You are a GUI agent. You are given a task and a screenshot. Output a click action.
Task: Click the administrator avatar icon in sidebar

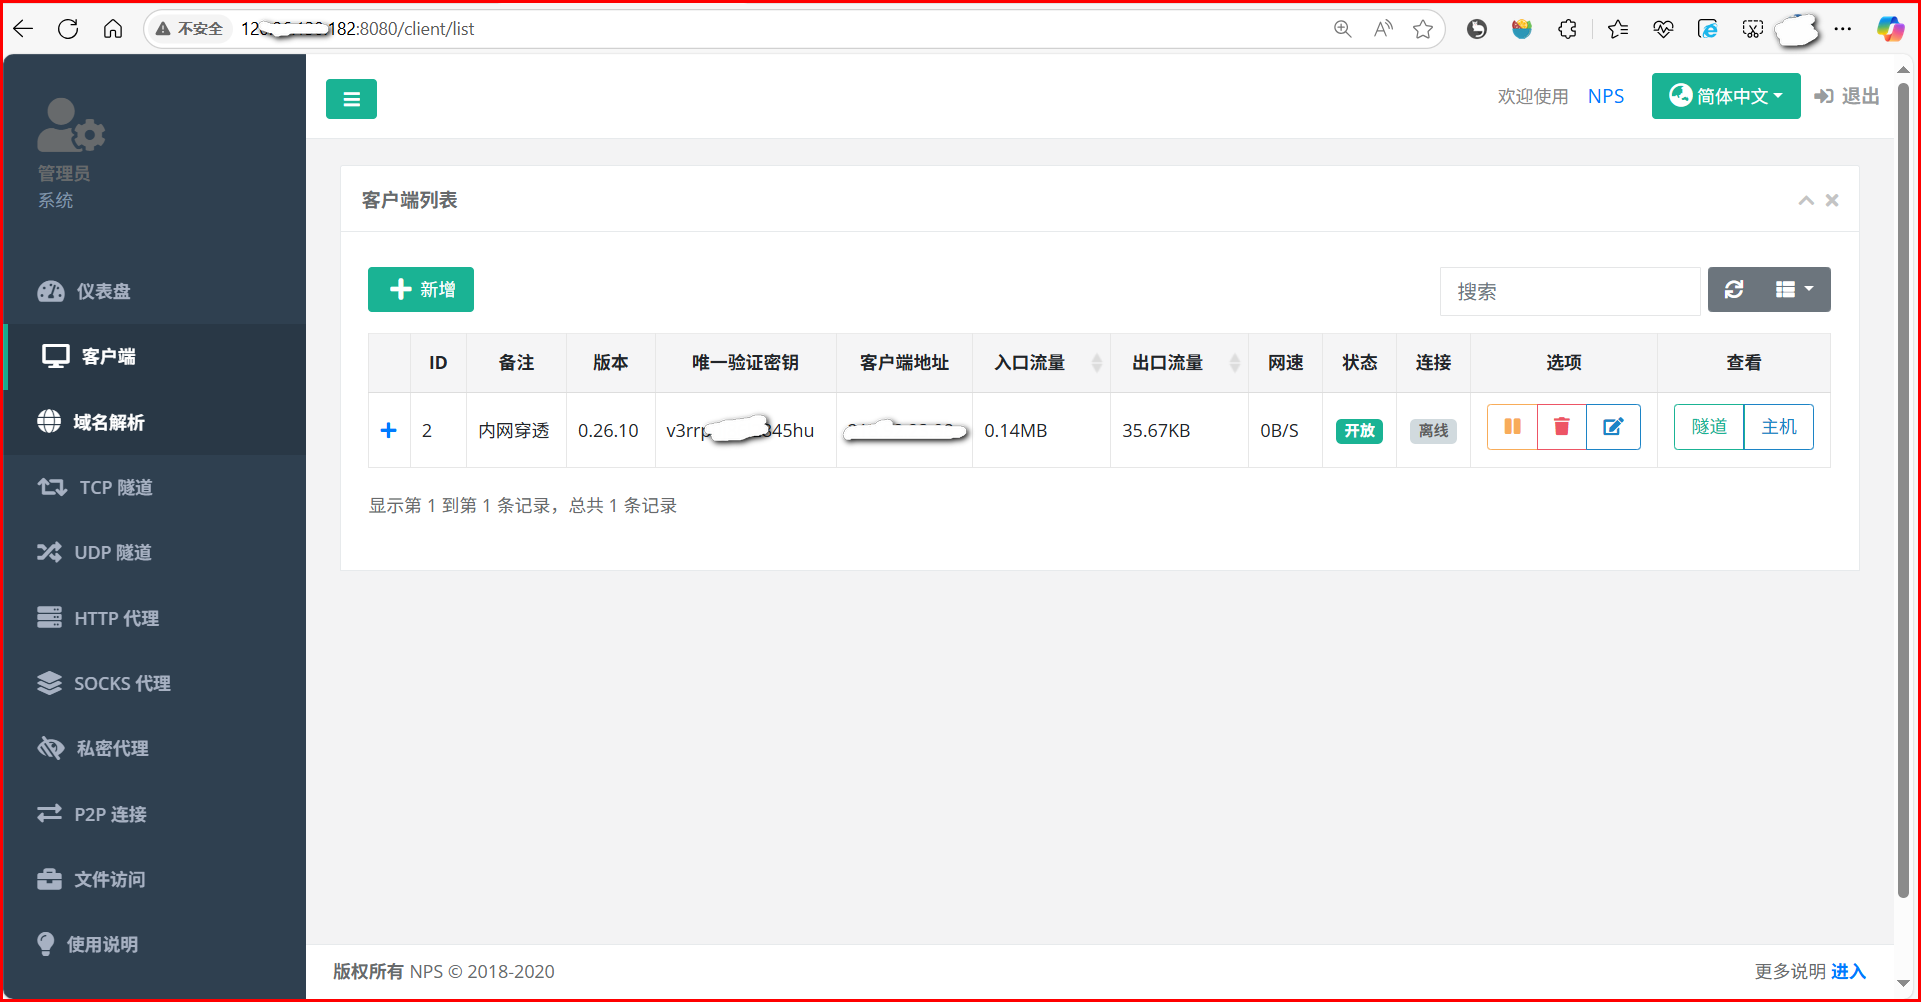point(70,125)
